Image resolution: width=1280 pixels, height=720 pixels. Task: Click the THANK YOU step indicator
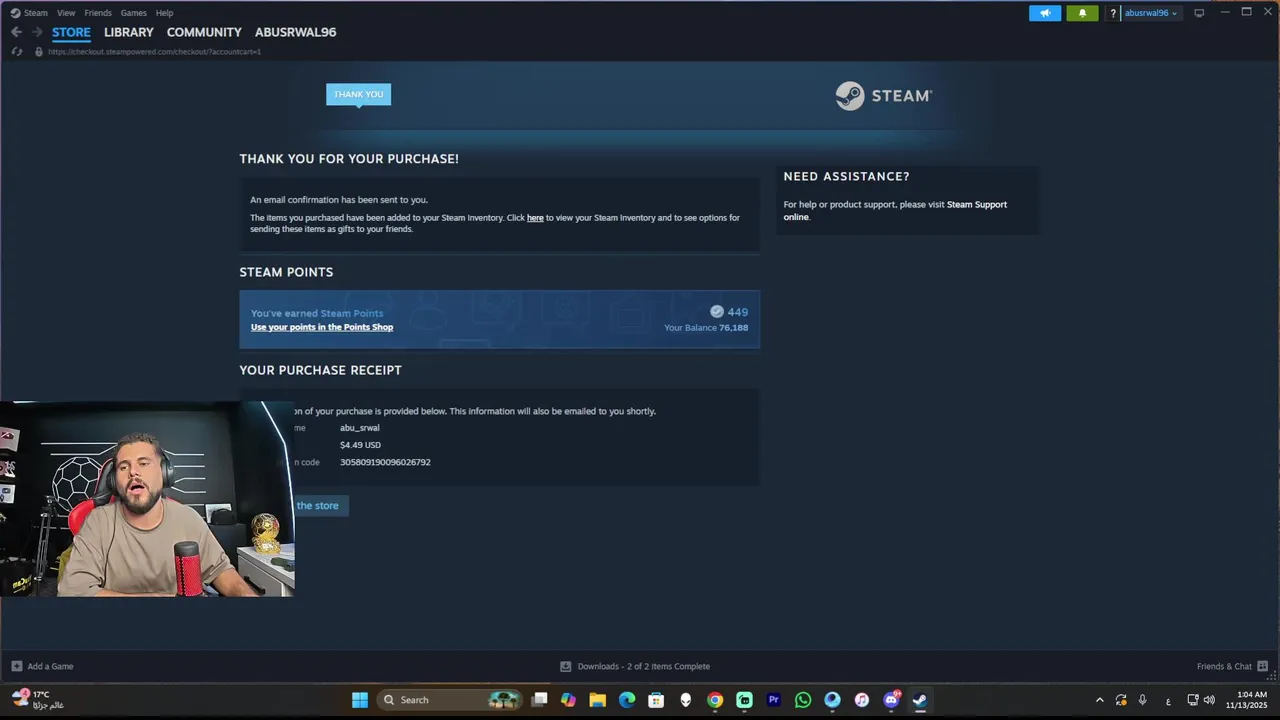tap(358, 94)
